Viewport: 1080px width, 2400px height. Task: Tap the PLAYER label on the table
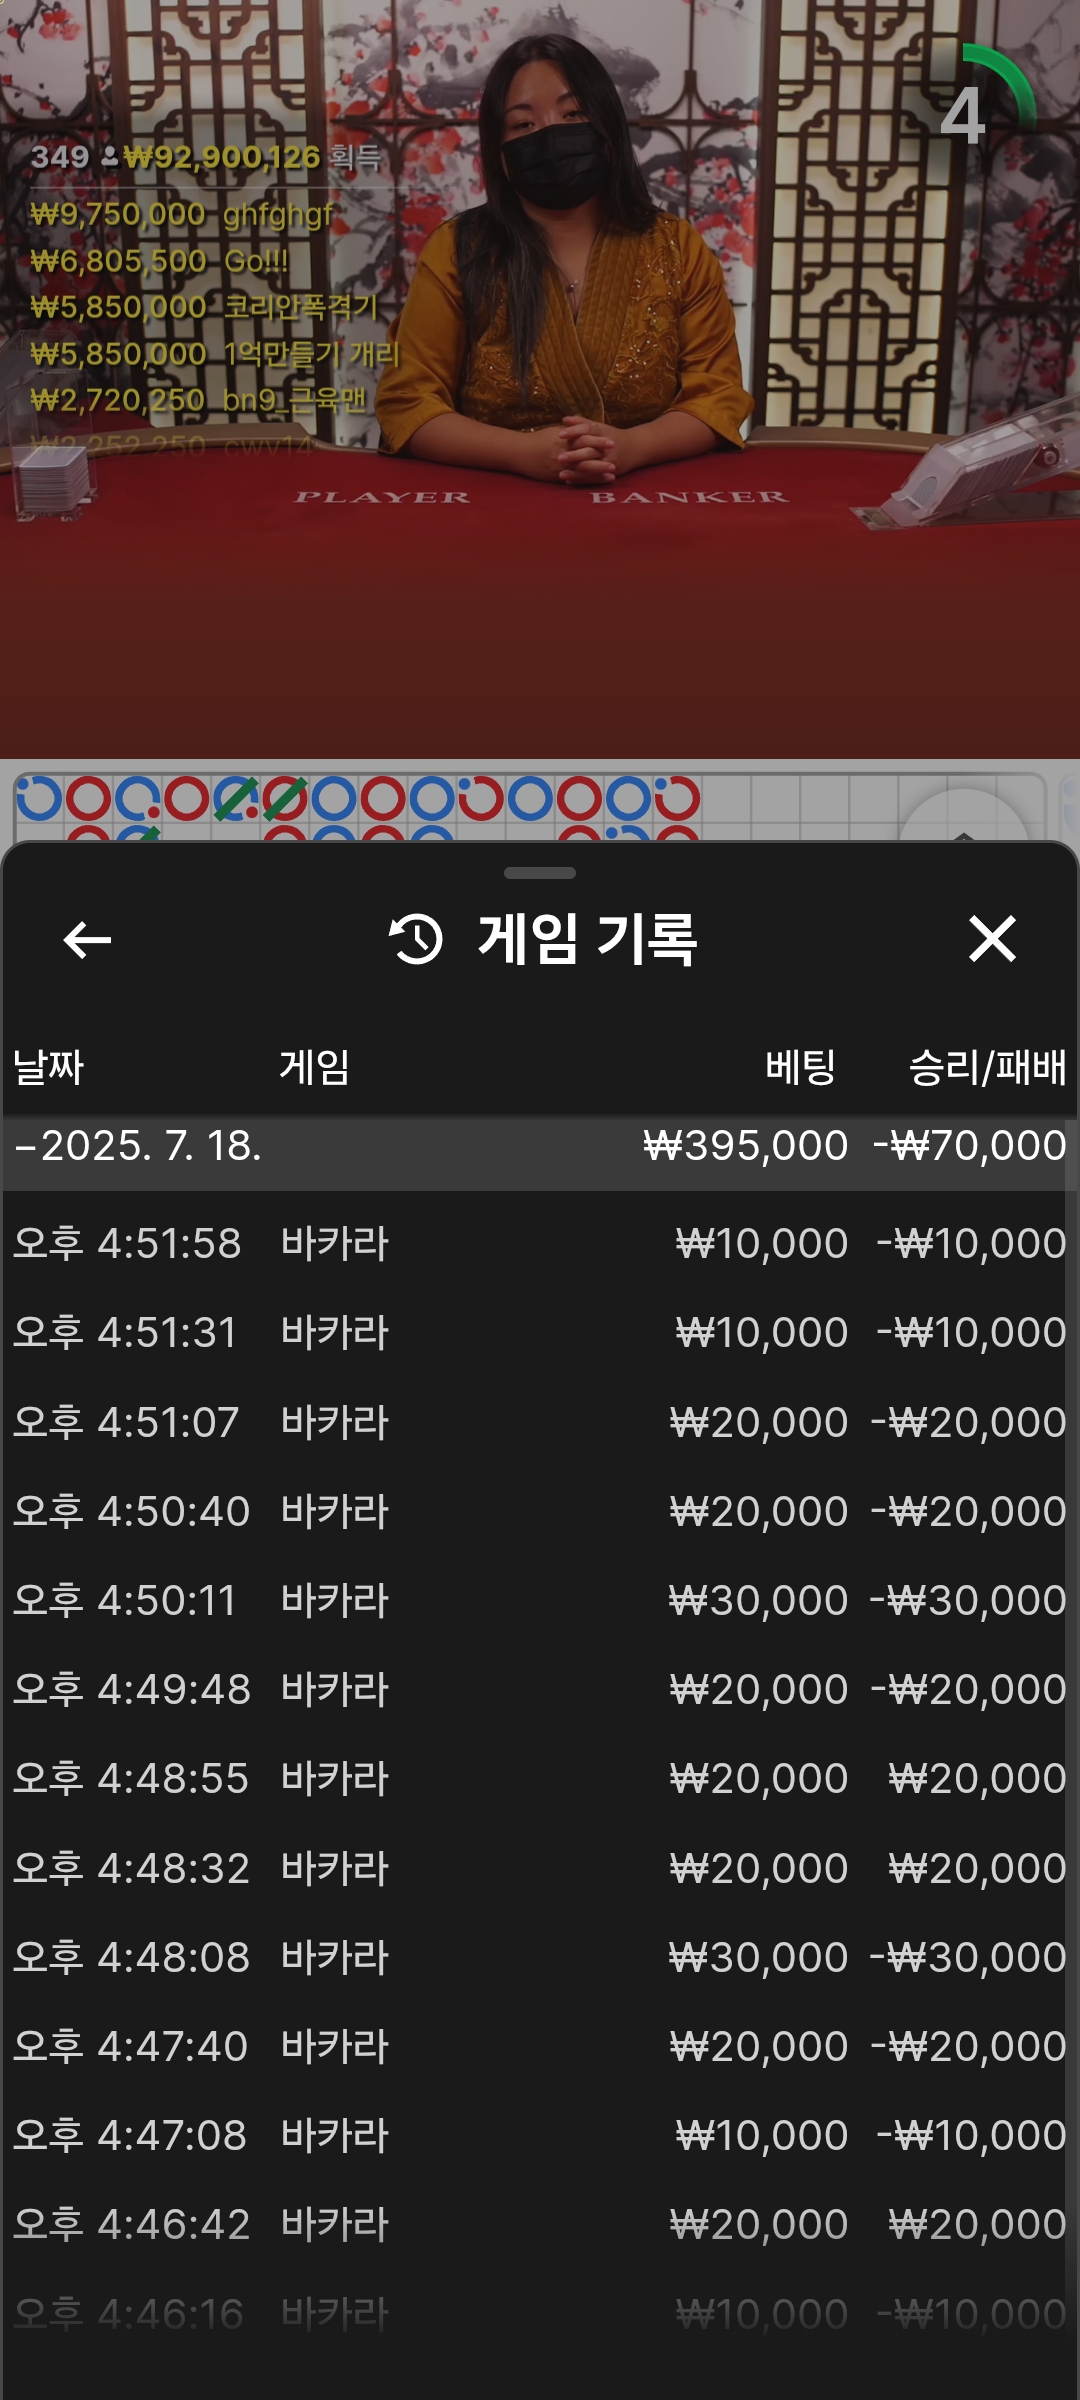[381, 497]
